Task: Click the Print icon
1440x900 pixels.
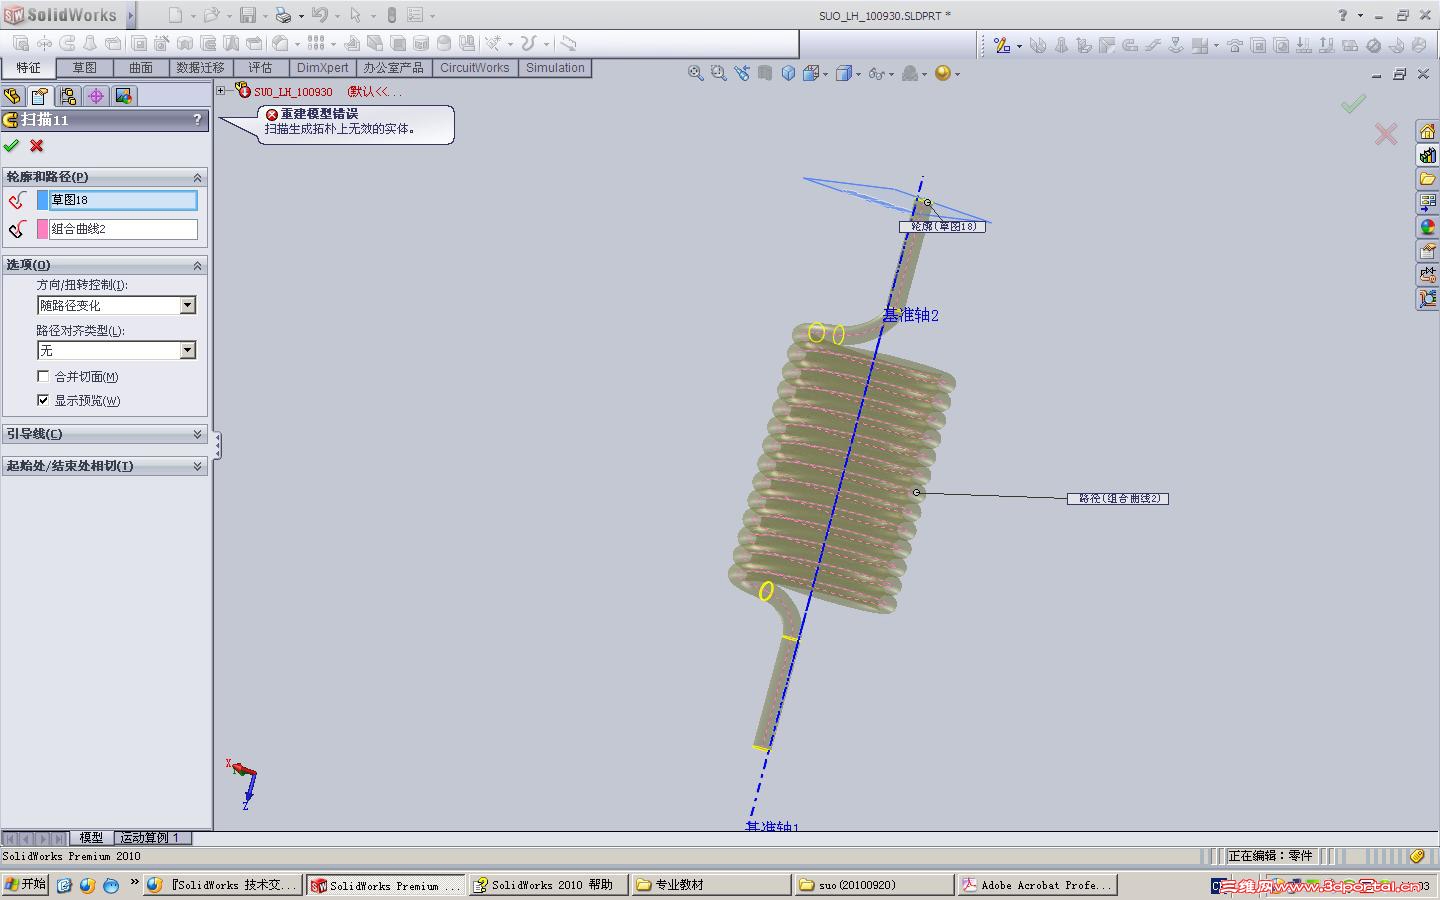Action: (x=283, y=15)
